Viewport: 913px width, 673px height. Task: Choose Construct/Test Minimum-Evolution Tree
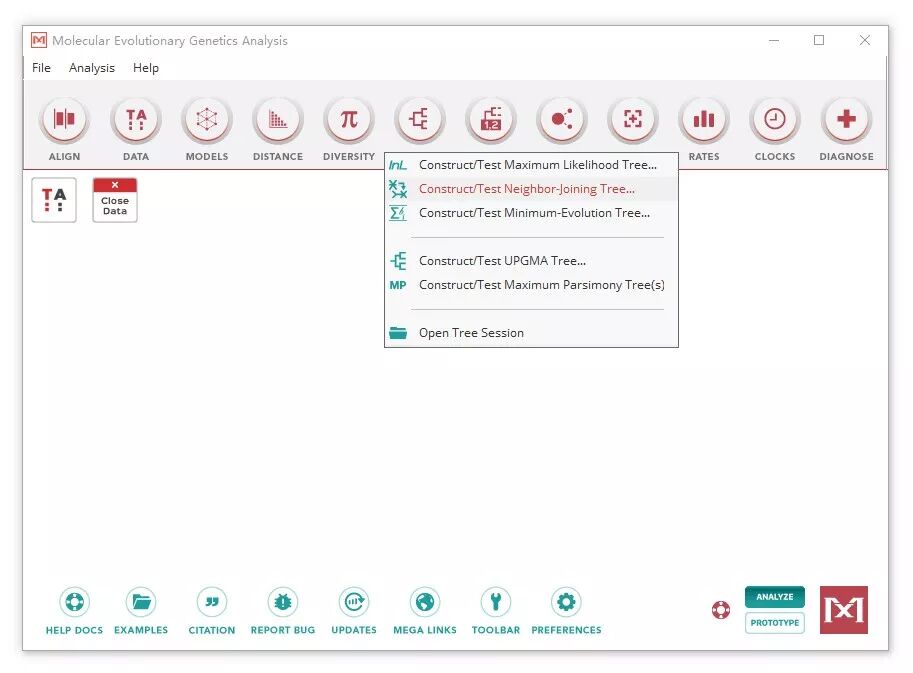(x=531, y=213)
